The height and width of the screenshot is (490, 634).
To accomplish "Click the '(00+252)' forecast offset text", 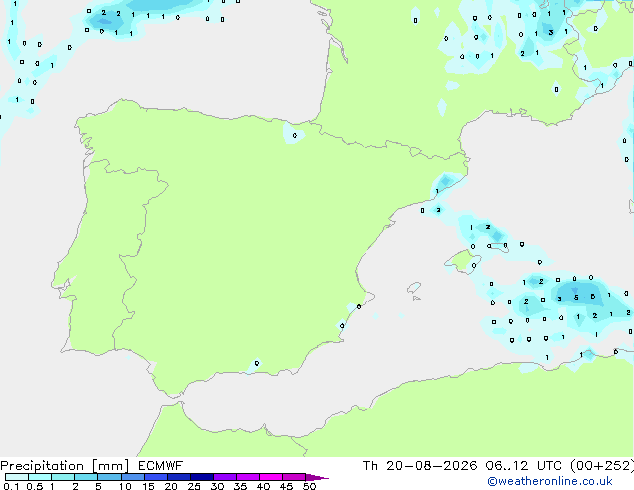I will click(602, 466).
